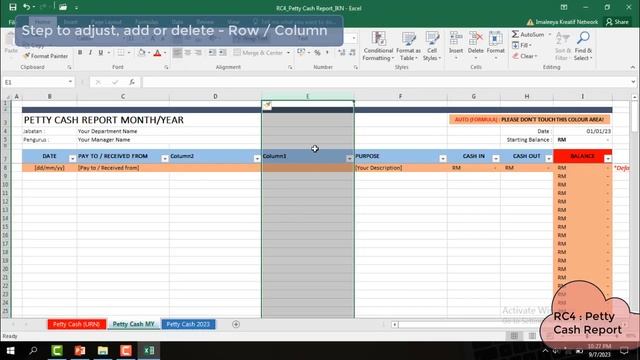Toggle Italic formatting
The width and height of the screenshot is (640, 360).
pyautogui.click(x=90, y=53)
